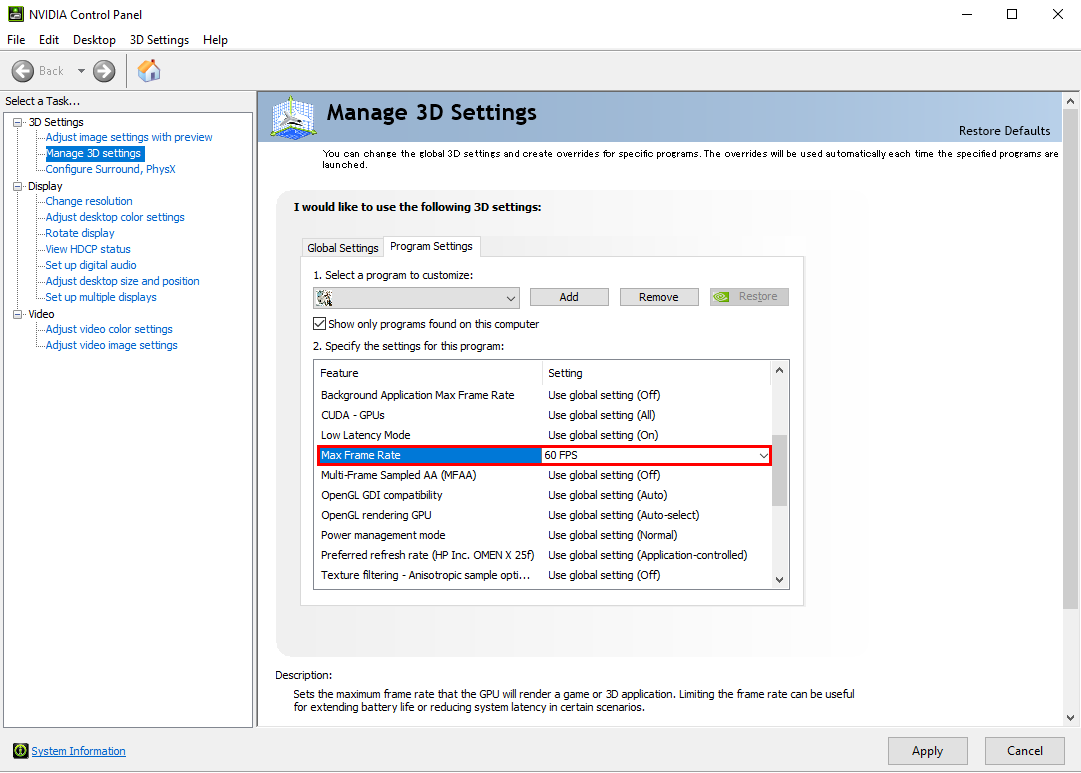Screen dimensions: 1081x773
Task: Open the 3D Settings menu
Action: (x=159, y=40)
